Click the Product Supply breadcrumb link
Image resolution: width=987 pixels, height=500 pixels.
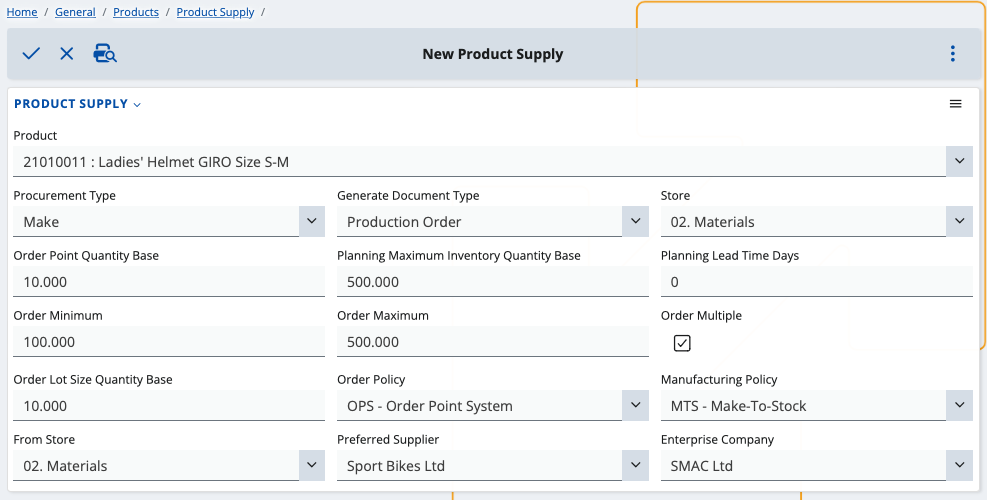click(x=215, y=12)
